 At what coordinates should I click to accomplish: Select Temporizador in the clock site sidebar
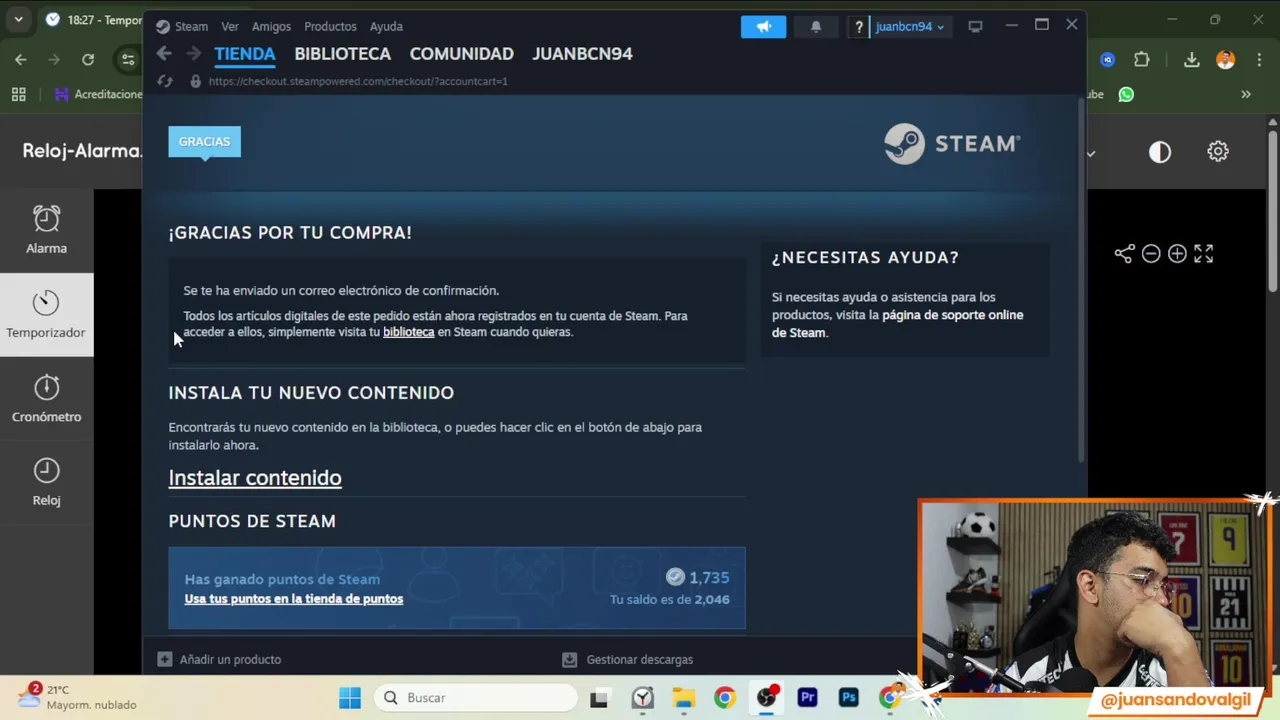(x=46, y=315)
